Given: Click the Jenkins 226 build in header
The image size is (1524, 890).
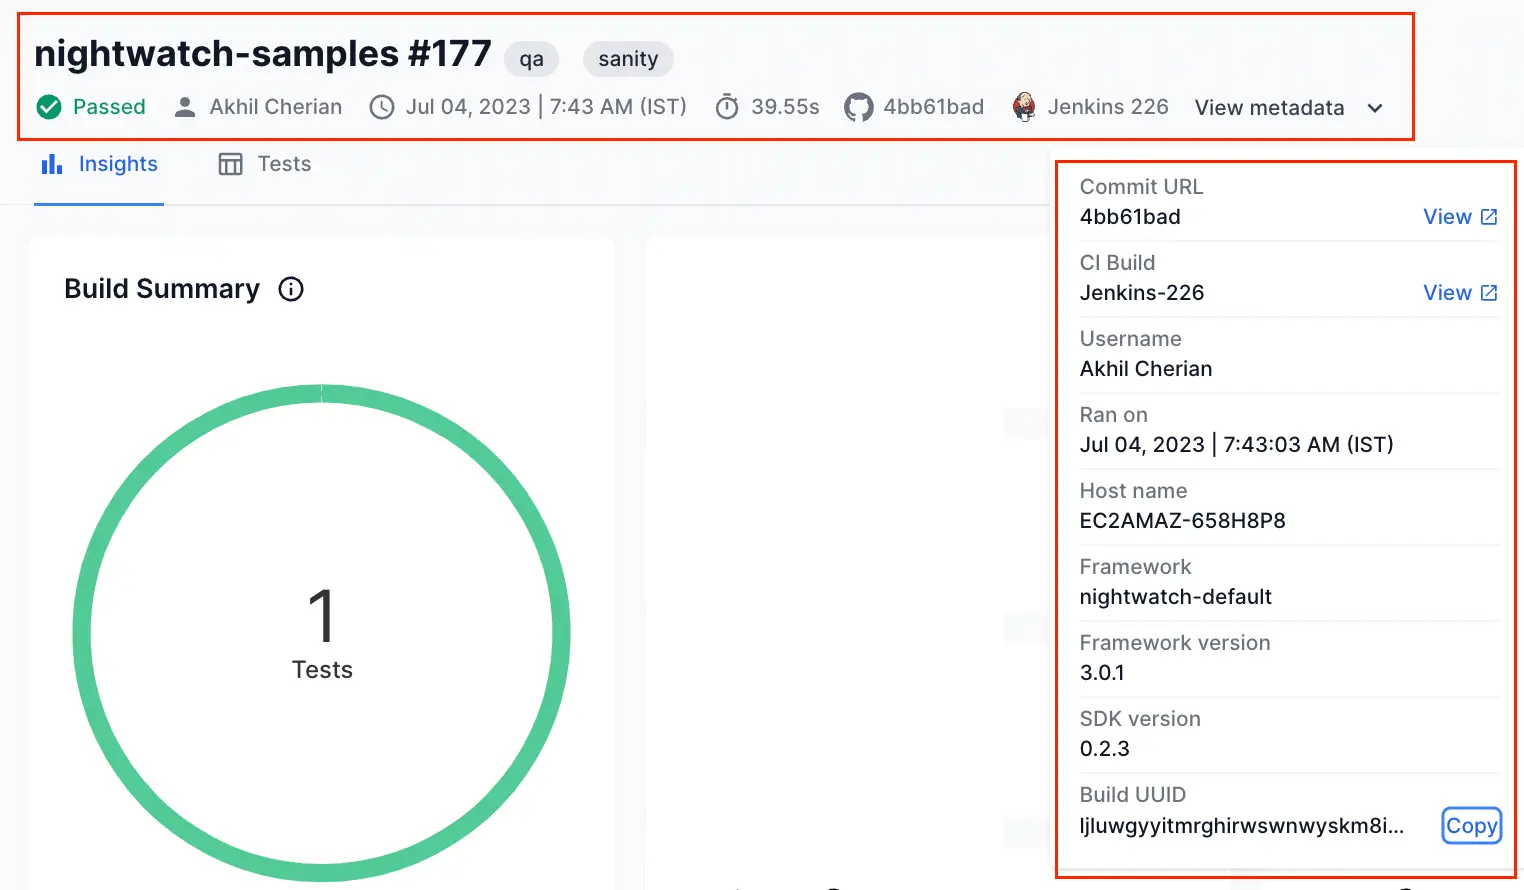Looking at the screenshot, I should coord(1108,107).
